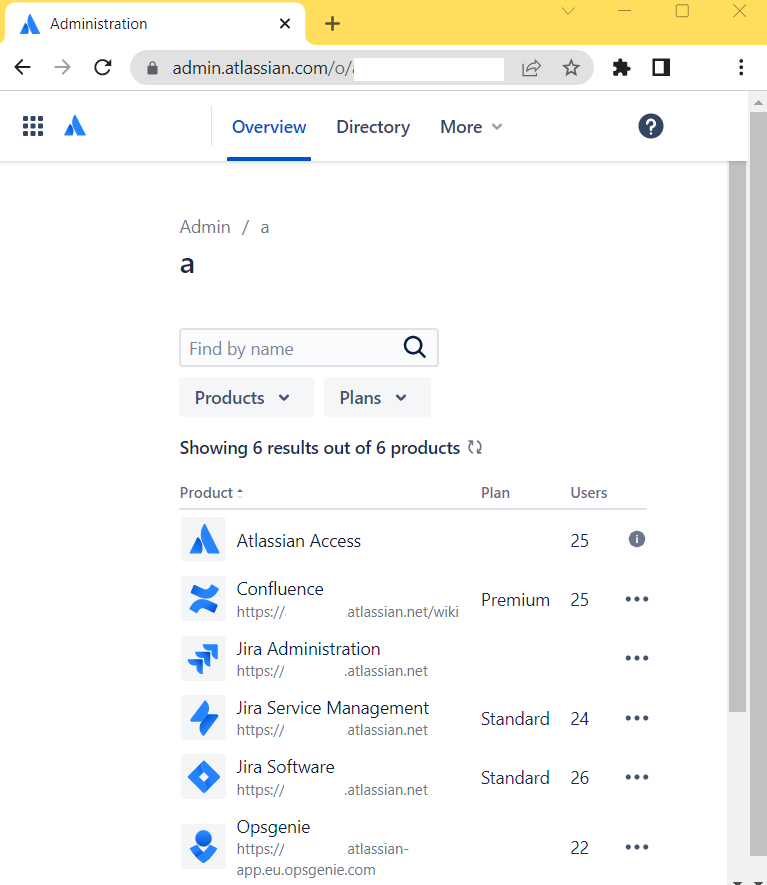Open Chrome three-dot menu
The height and width of the screenshot is (885, 767).
point(741,67)
